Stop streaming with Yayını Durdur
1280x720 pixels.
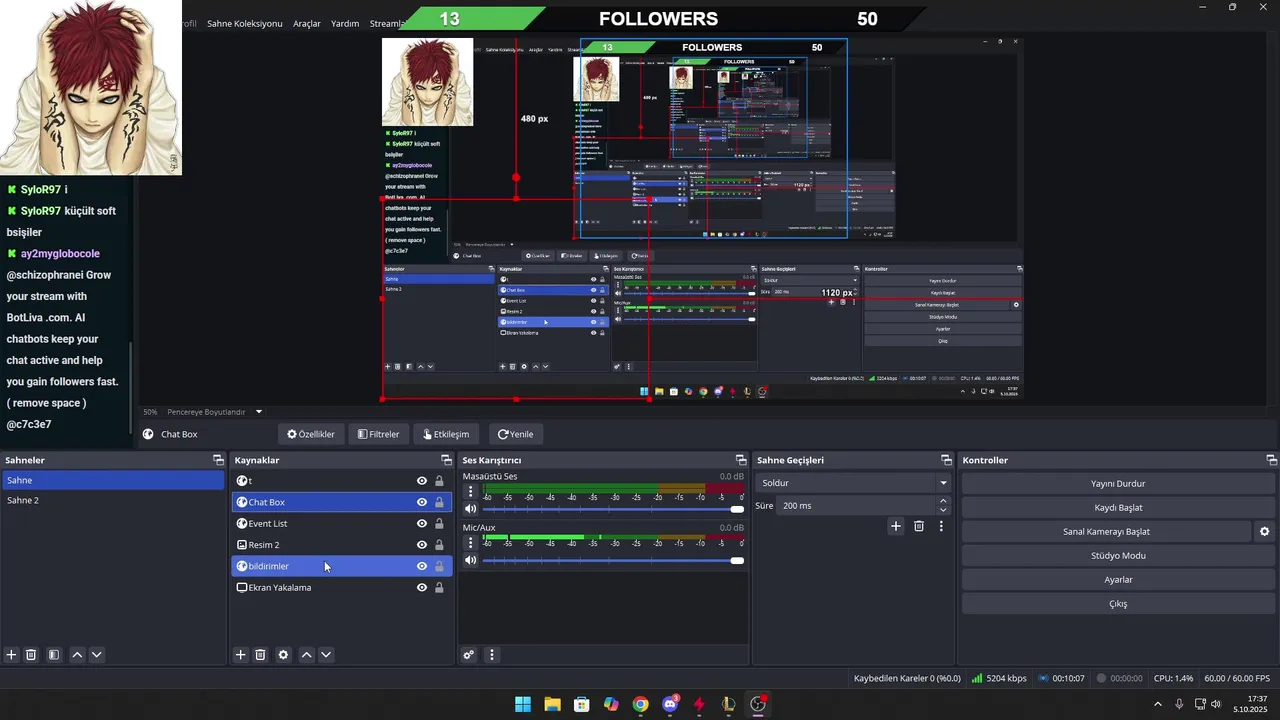1118,484
